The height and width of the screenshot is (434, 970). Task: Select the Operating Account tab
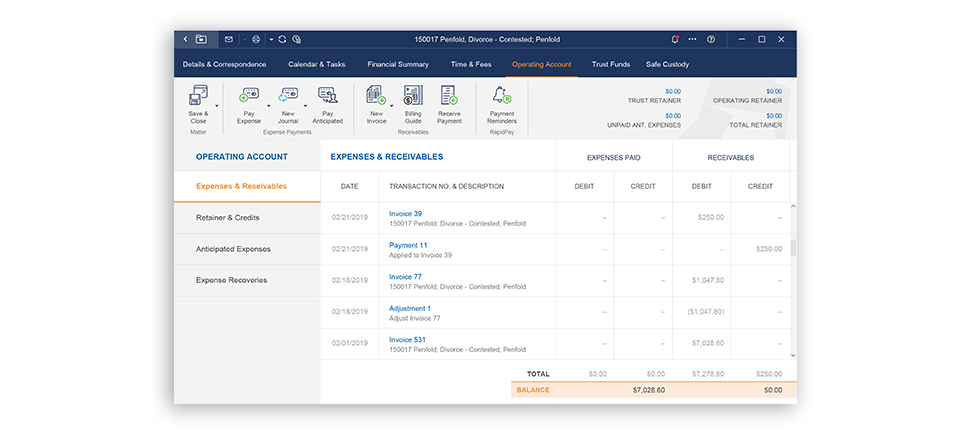click(x=541, y=64)
